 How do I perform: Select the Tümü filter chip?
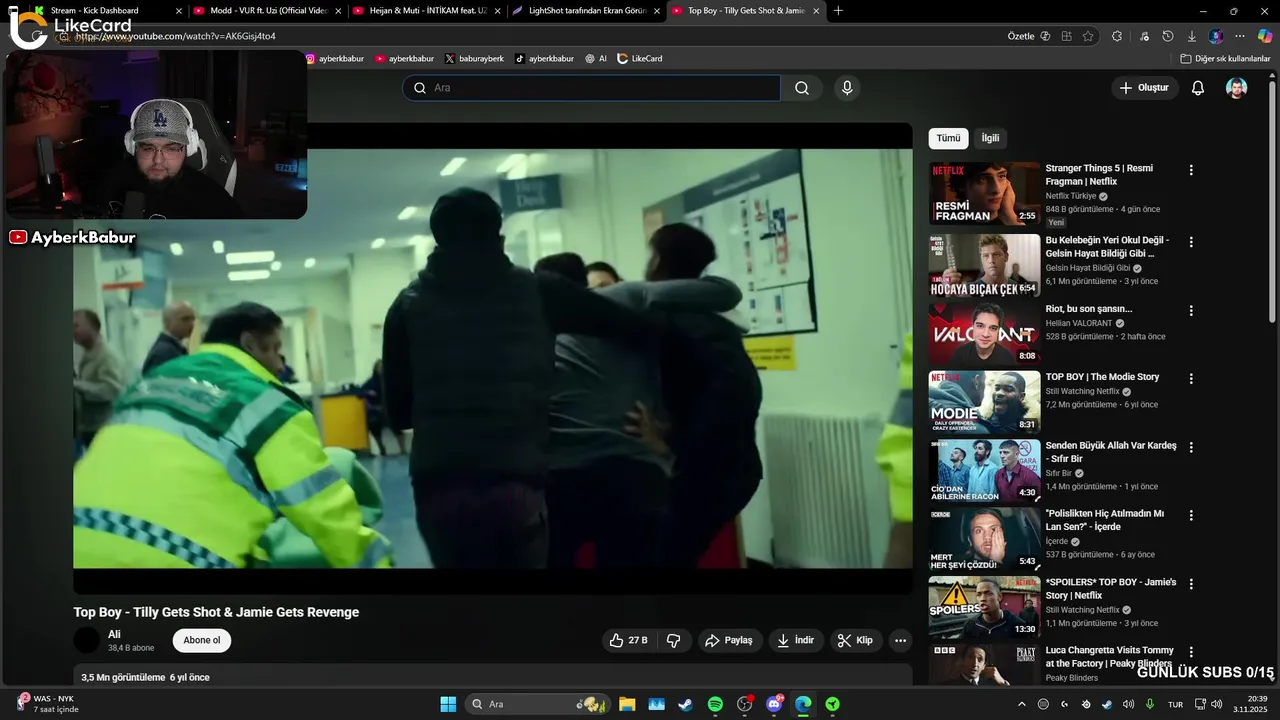click(x=948, y=138)
